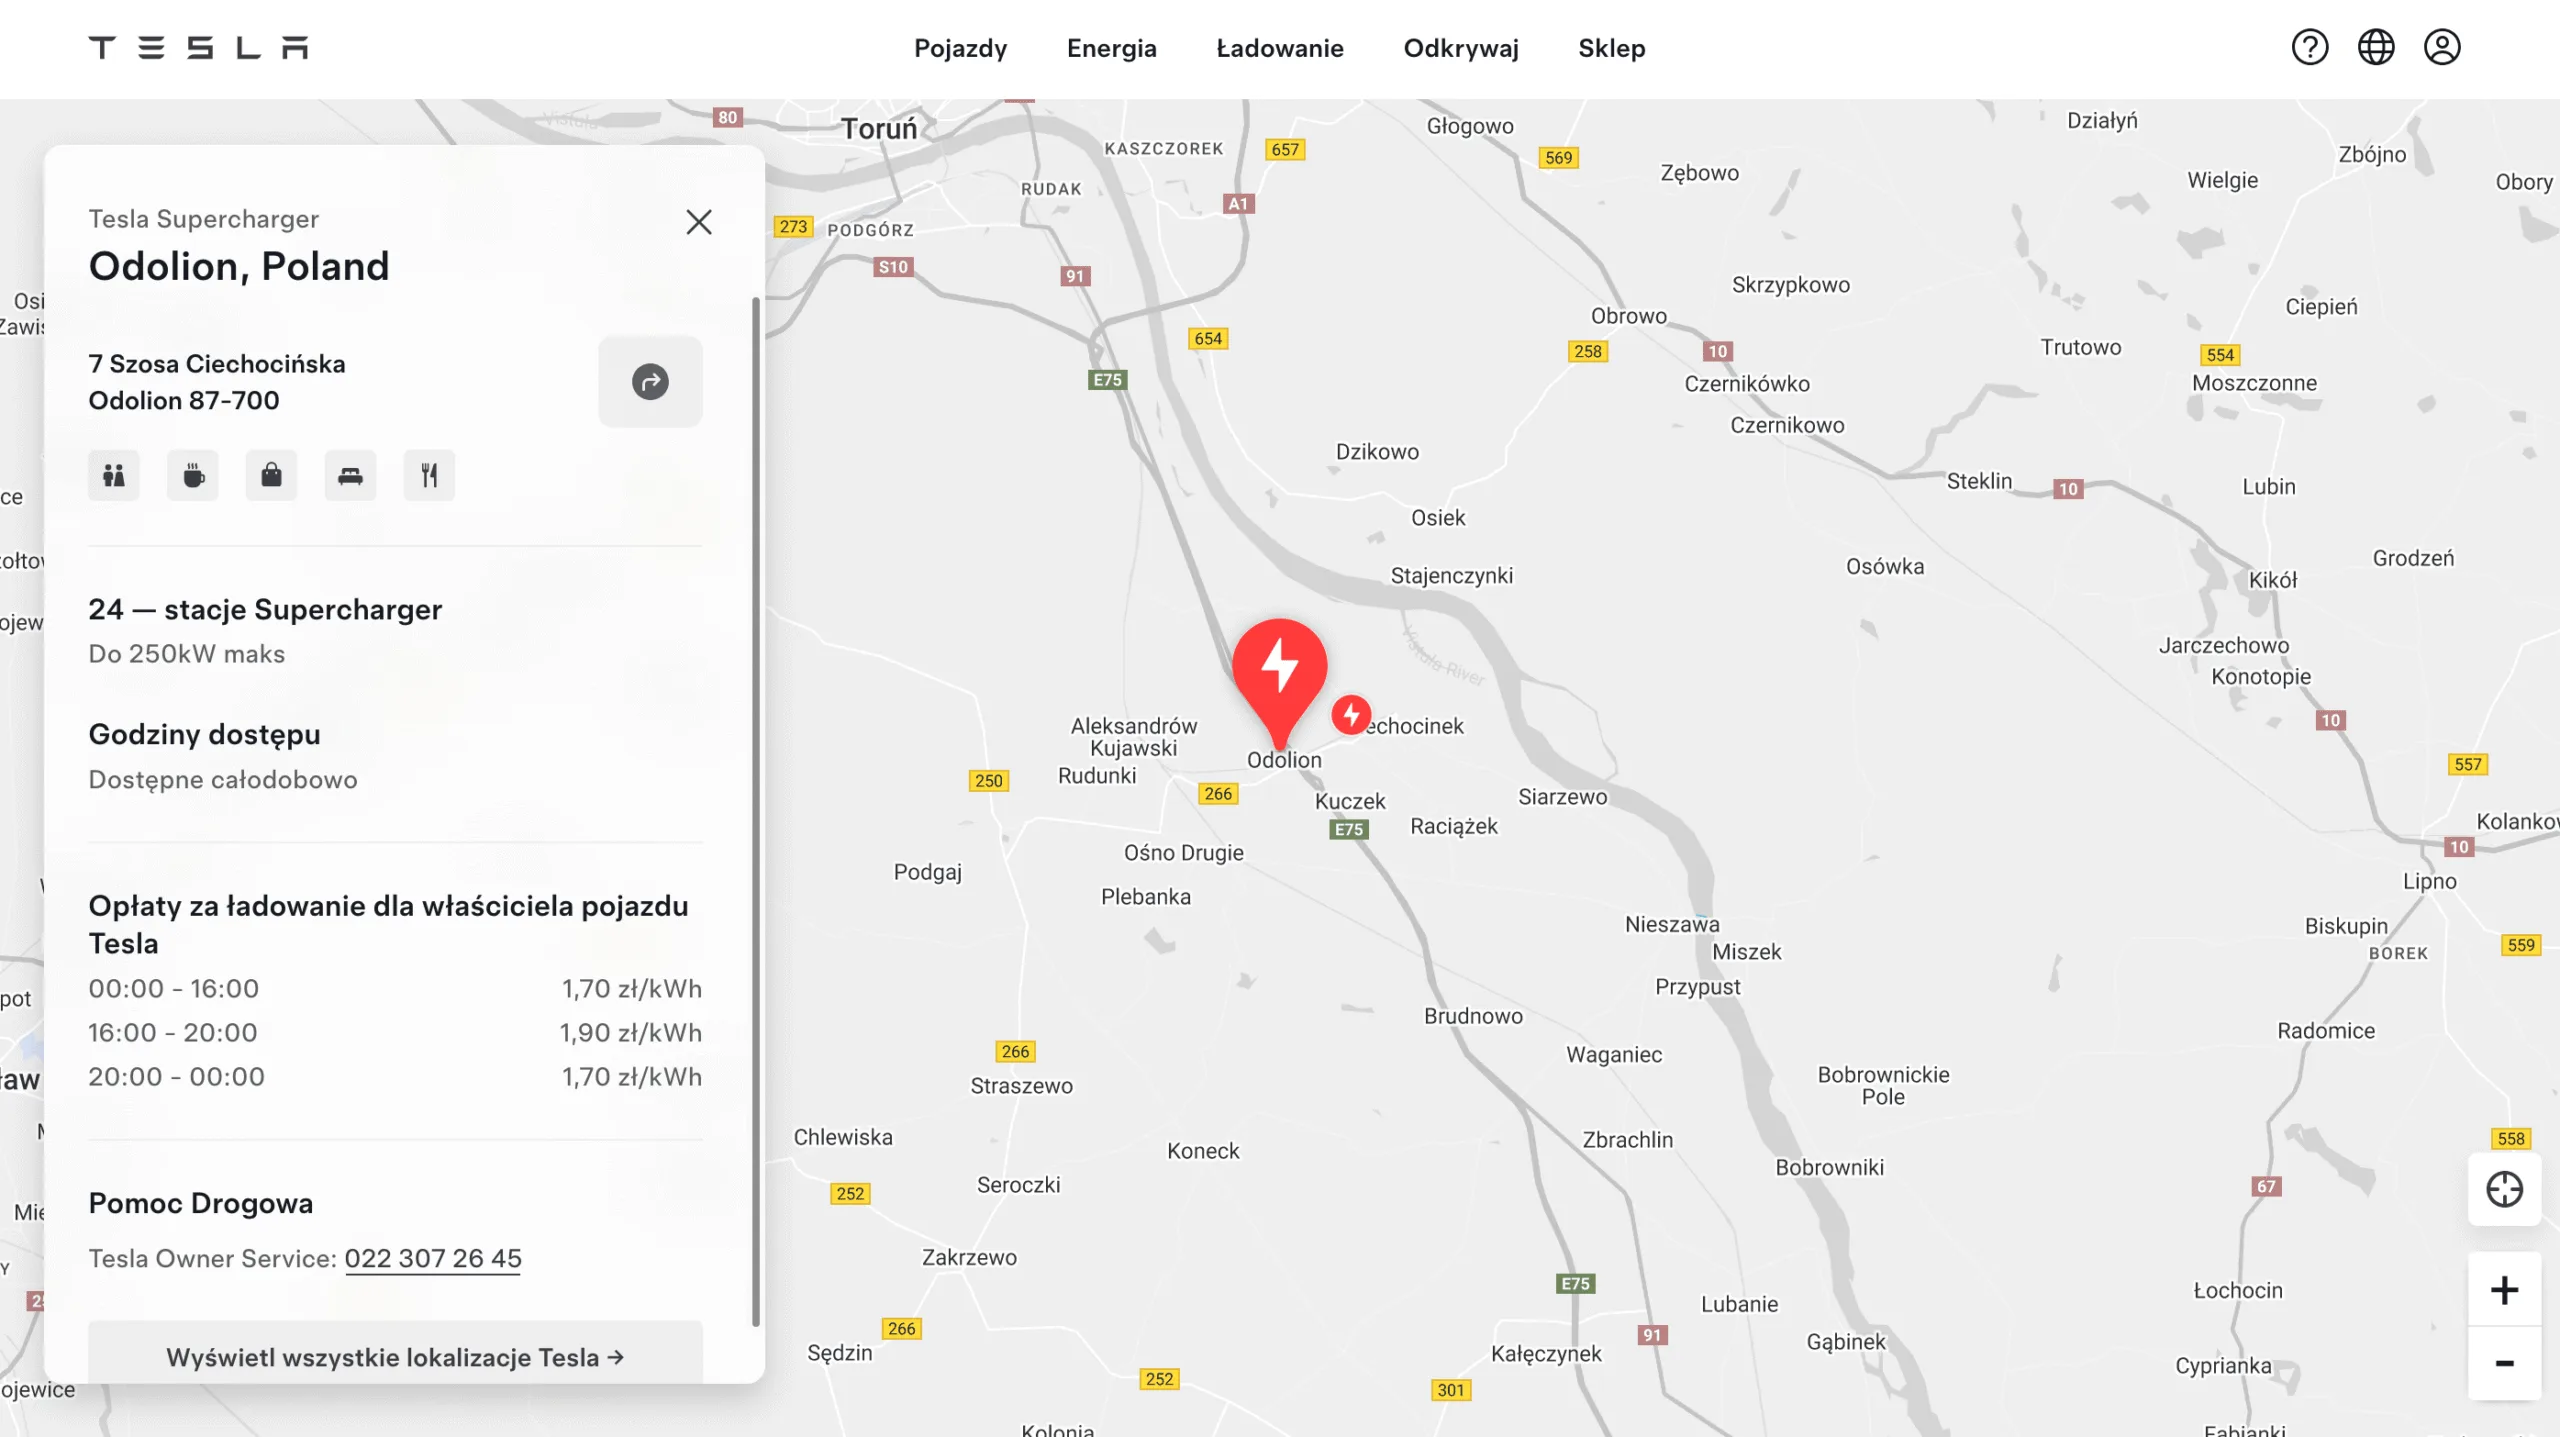
Task: Zoom in the map with plus
Action: click(x=2505, y=1290)
